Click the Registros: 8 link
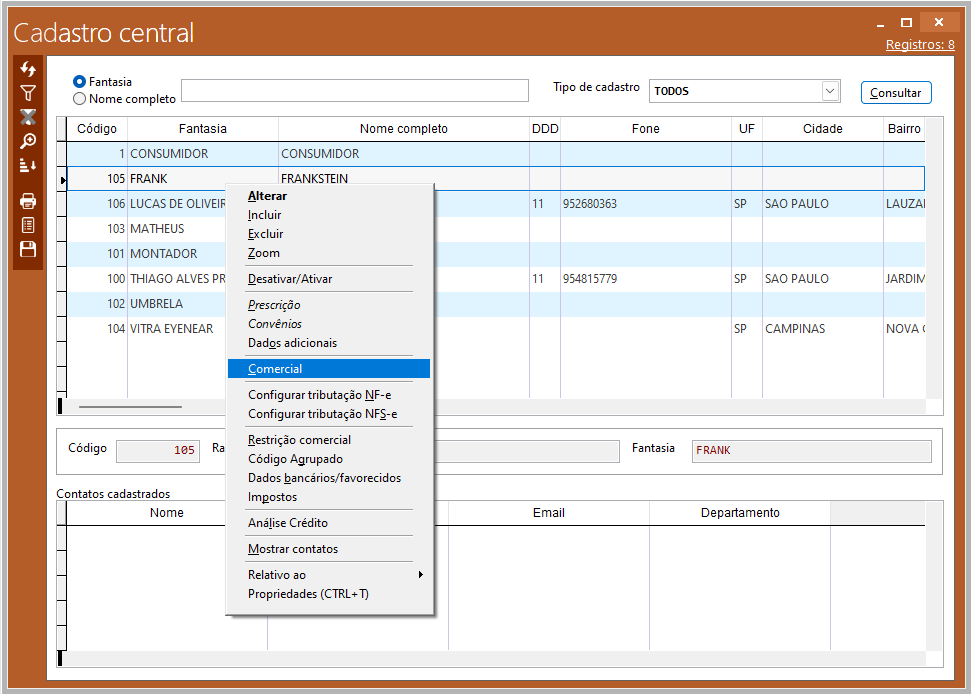Image resolution: width=971 pixels, height=694 pixels. [x=920, y=45]
